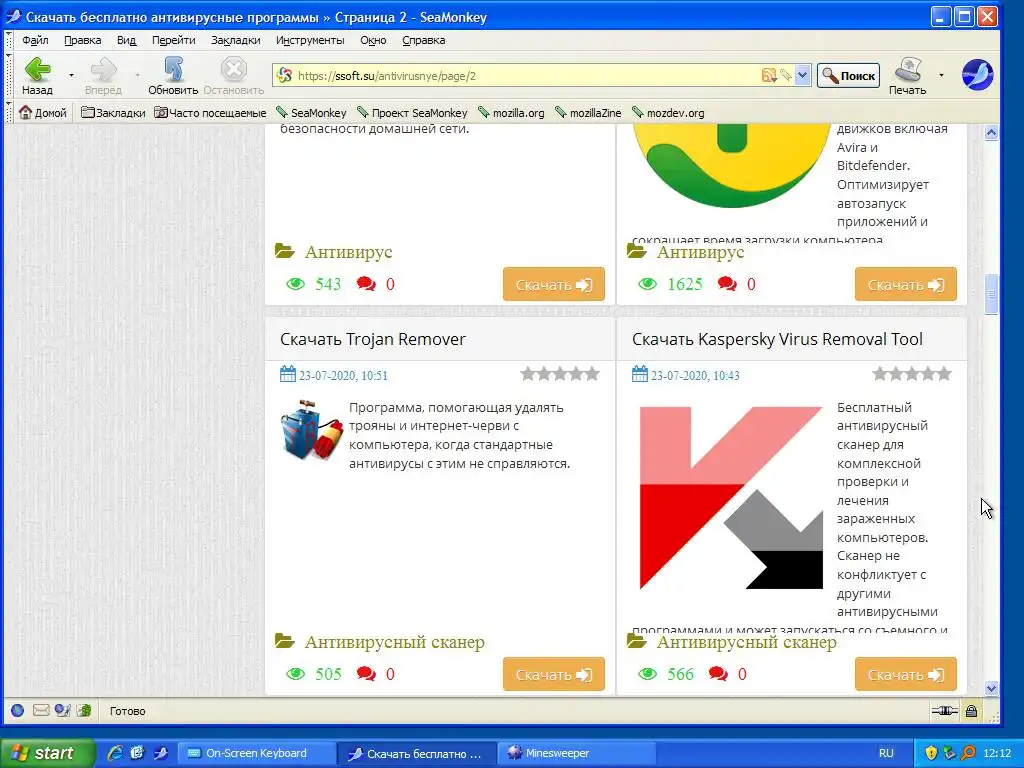This screenshot has height=768, width=1024.
Task: Open the Окно menu
Action: tap(373, 40)
